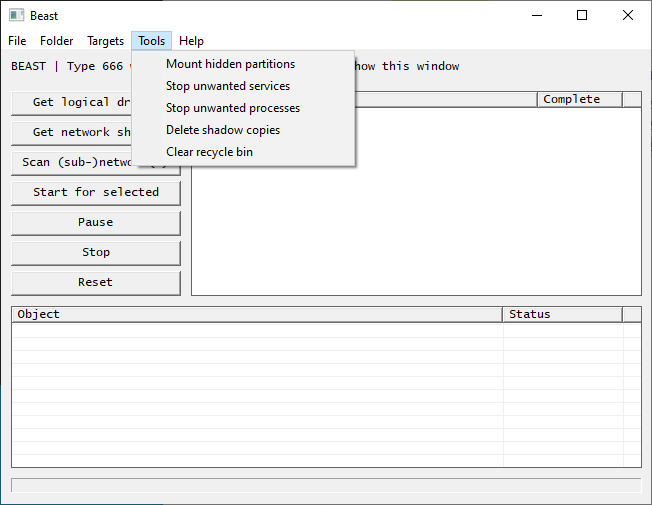Click the Stop button
The image size is (652, 505).
[96, 252]
